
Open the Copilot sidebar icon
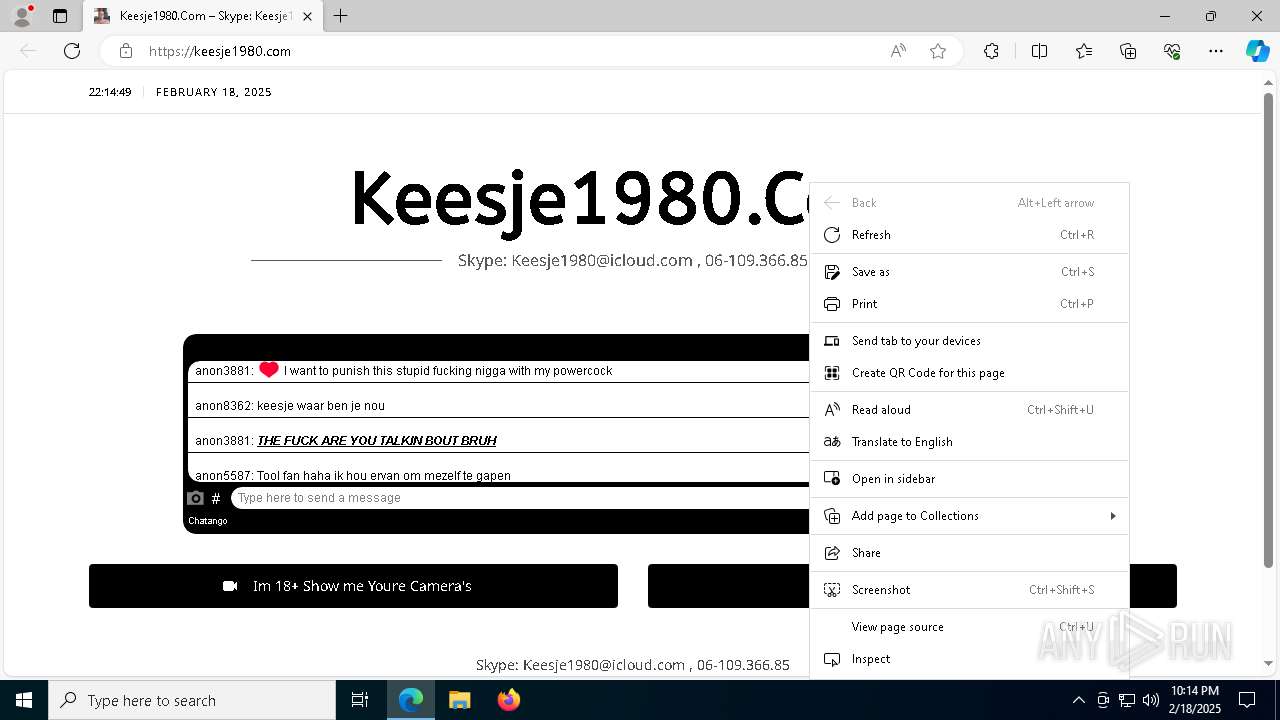click(1257, 51)
